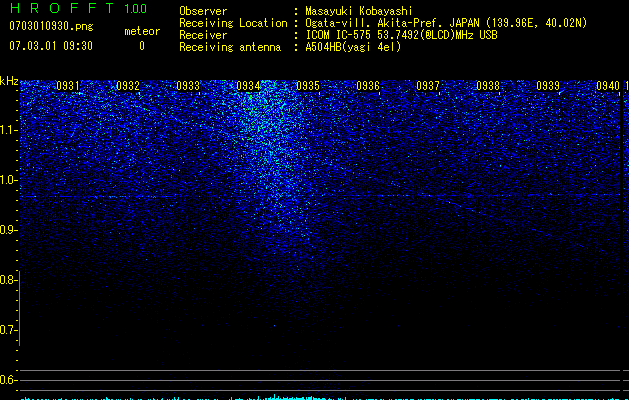
Task: Click time marker 0939
Action: (548, 86)
